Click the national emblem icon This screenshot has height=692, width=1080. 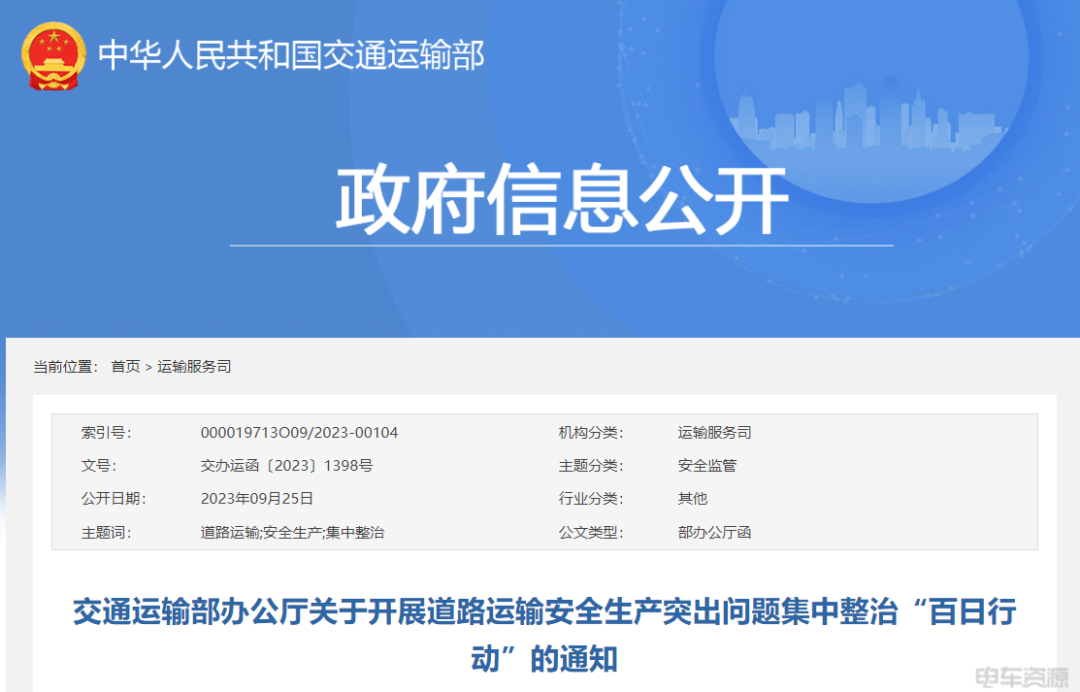coord(53,57)
